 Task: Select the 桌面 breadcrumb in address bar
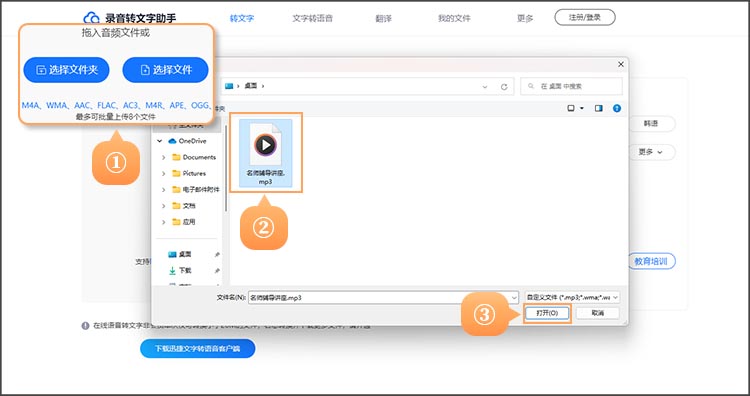point(251,86)
